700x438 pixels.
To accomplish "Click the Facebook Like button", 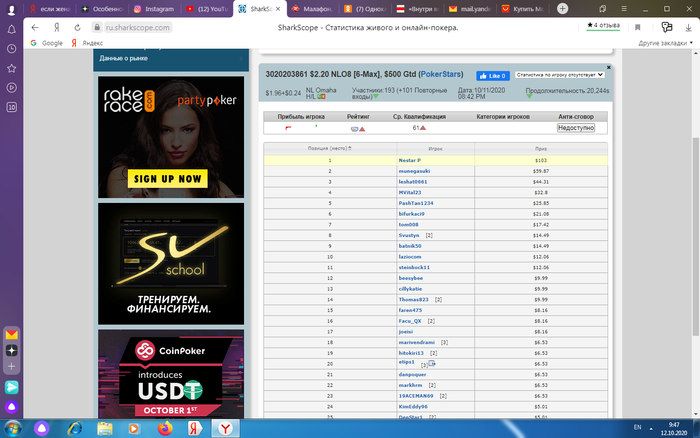I will [493, 76].
